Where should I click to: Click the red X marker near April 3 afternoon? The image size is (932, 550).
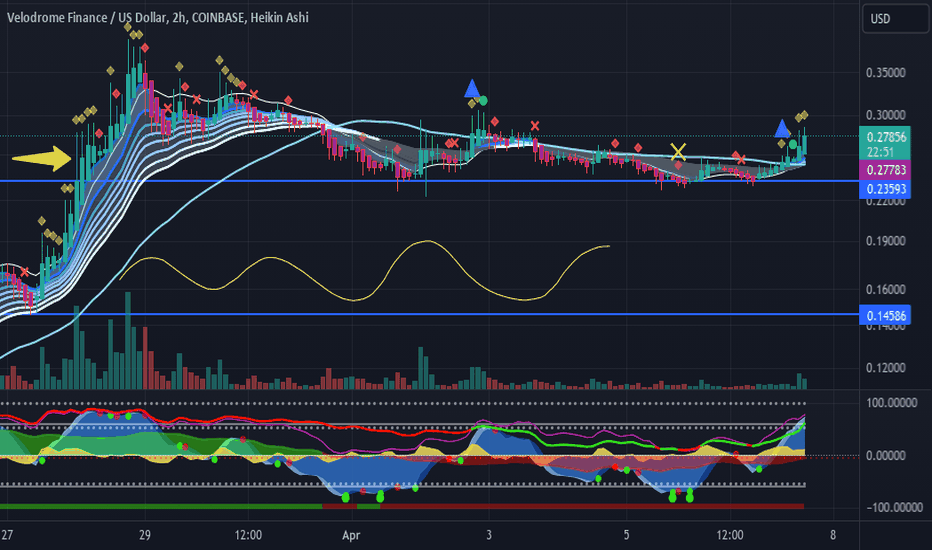click(x=535, y=125)
